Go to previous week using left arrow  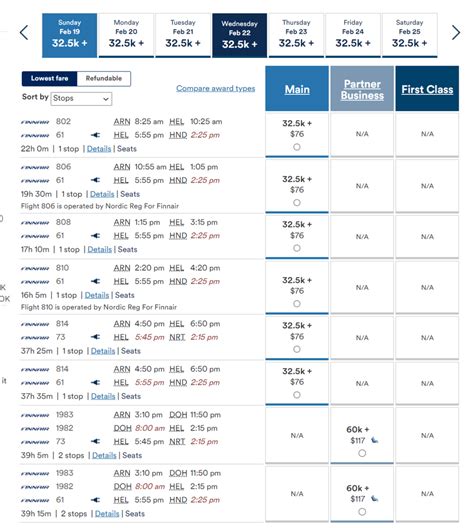pyautogui.click(x=24, y=33)
